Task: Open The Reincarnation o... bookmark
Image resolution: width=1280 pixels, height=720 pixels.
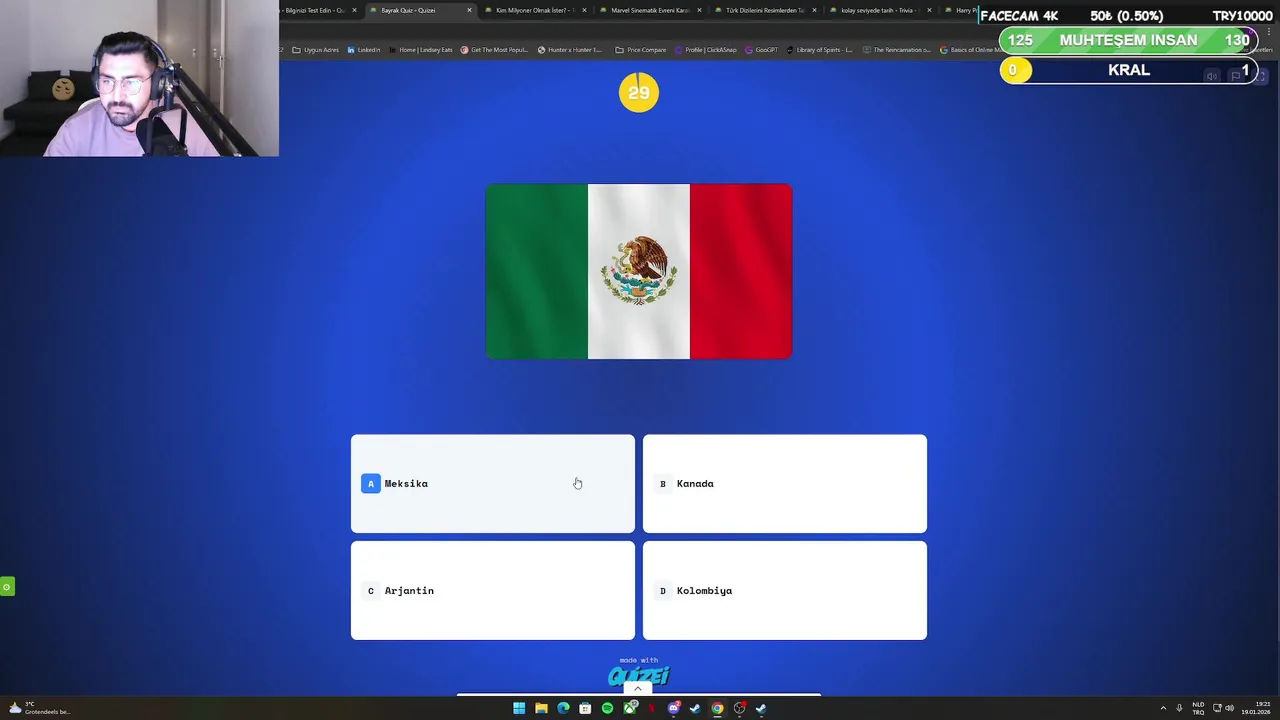Action: (896, 50)
